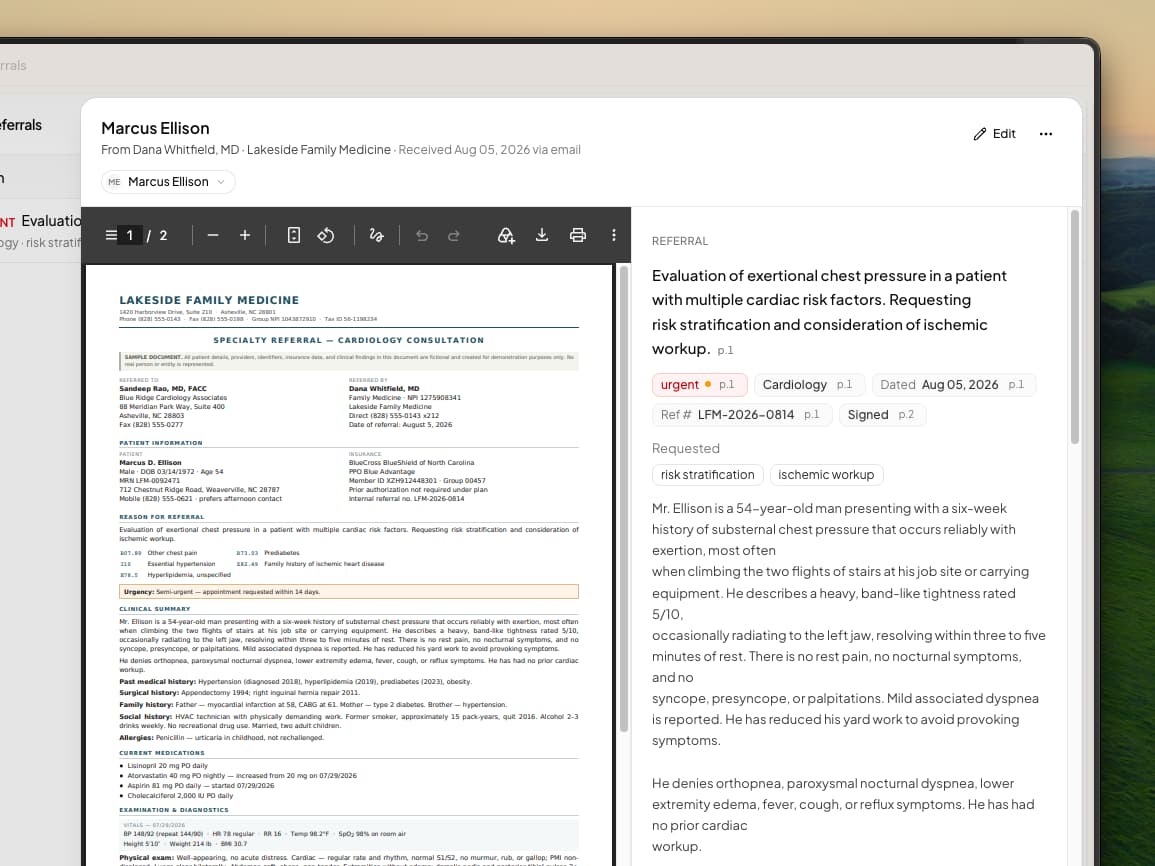This screenshot has width=1155, height=866.
Task: Open the three-dot menu beside Edit
Action: coord(1046,133)
